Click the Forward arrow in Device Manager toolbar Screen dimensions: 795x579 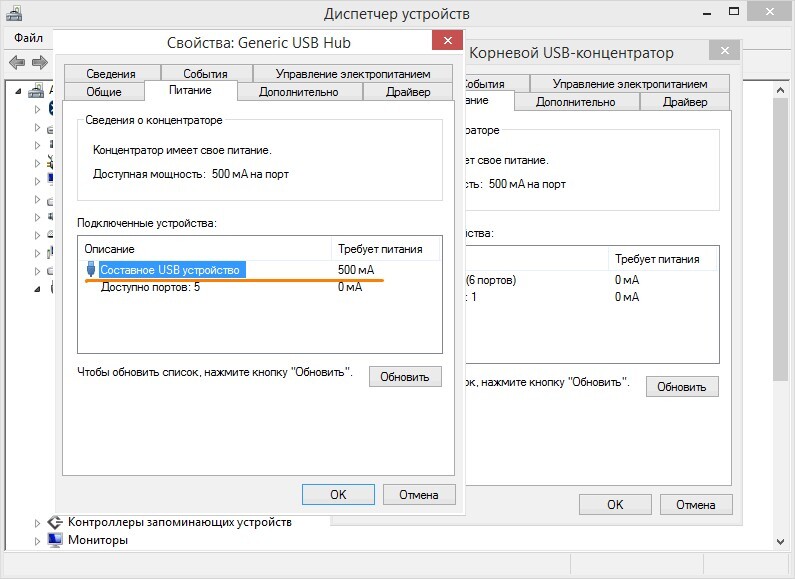click(x=40, y=63)
